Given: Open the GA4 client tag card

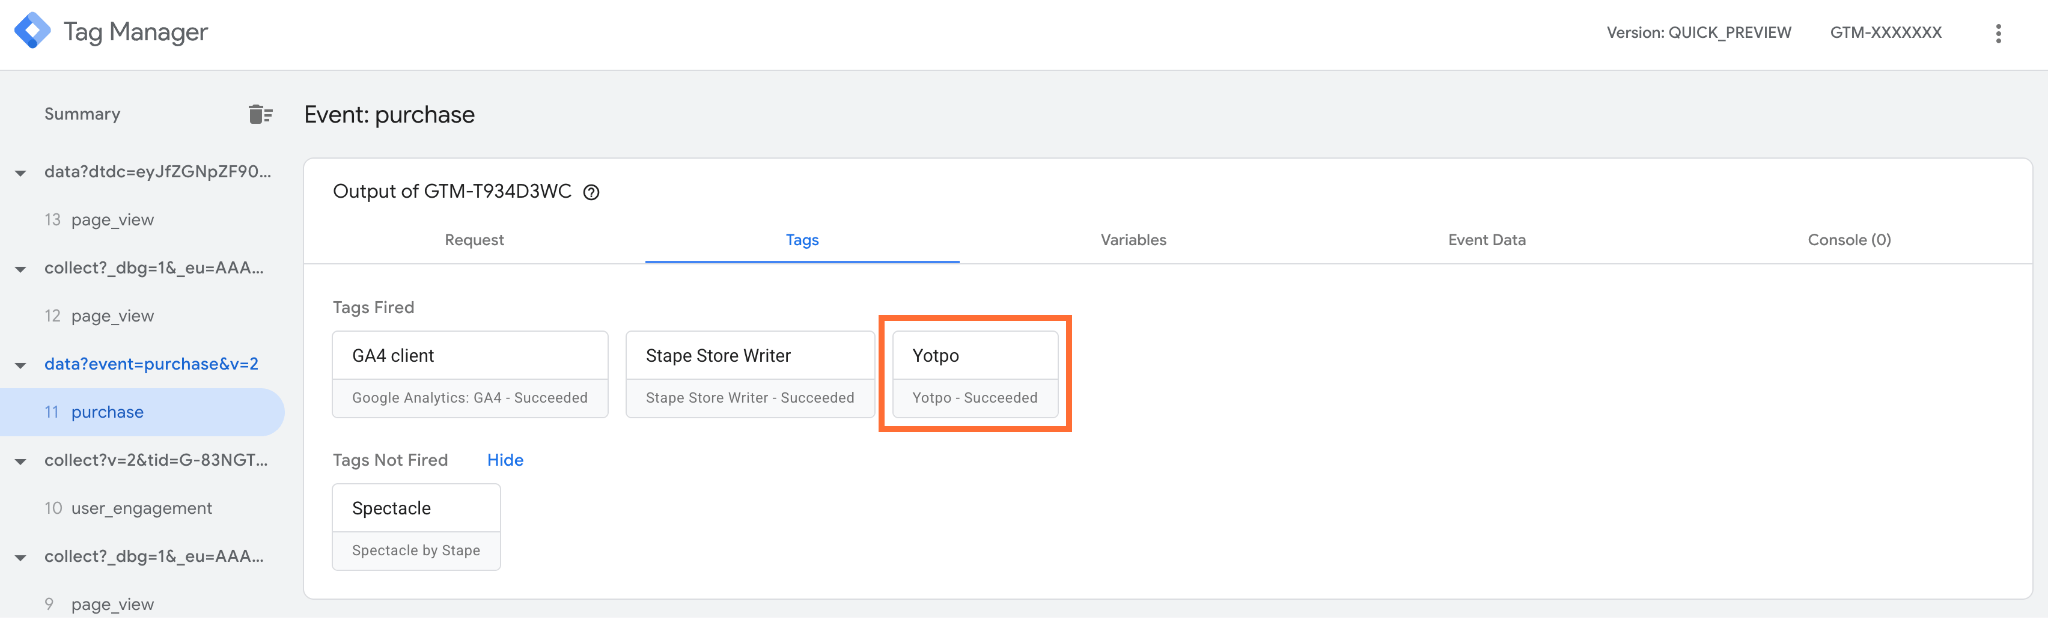Looking at the screenshot, I should (470, 374).
